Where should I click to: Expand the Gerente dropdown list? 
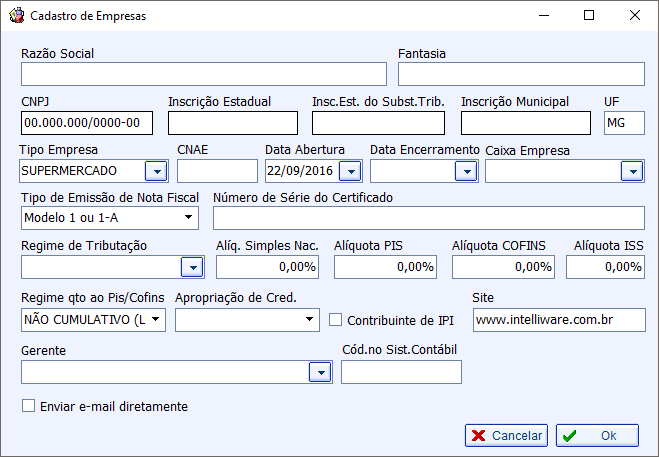tap(320, 372)
